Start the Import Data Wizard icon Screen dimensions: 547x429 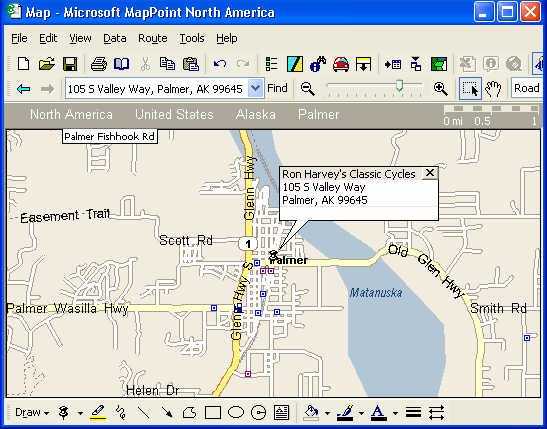(393, 64)
